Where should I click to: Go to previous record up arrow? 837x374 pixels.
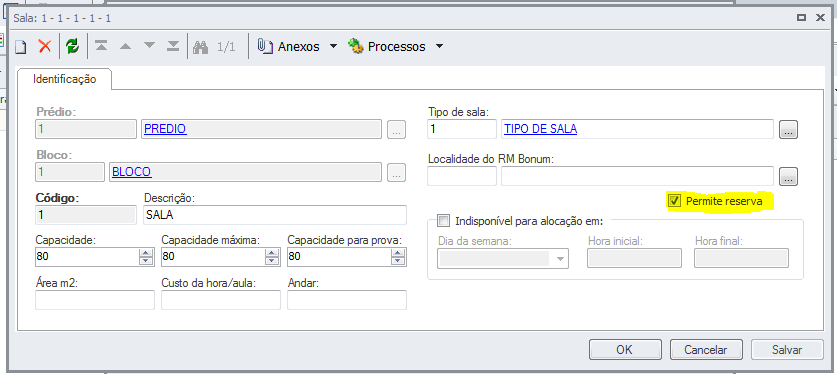[125, 46]
